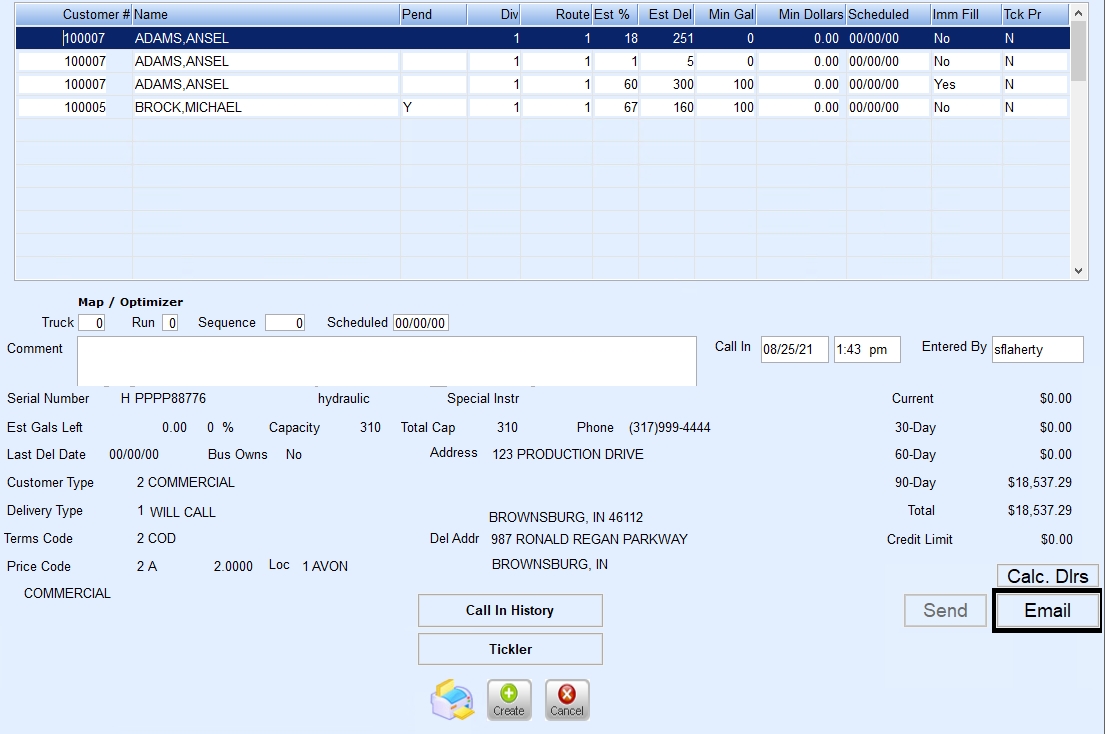Click terms code 2 COD
This screenshot has height=734, width=1105.
point(156,538)
